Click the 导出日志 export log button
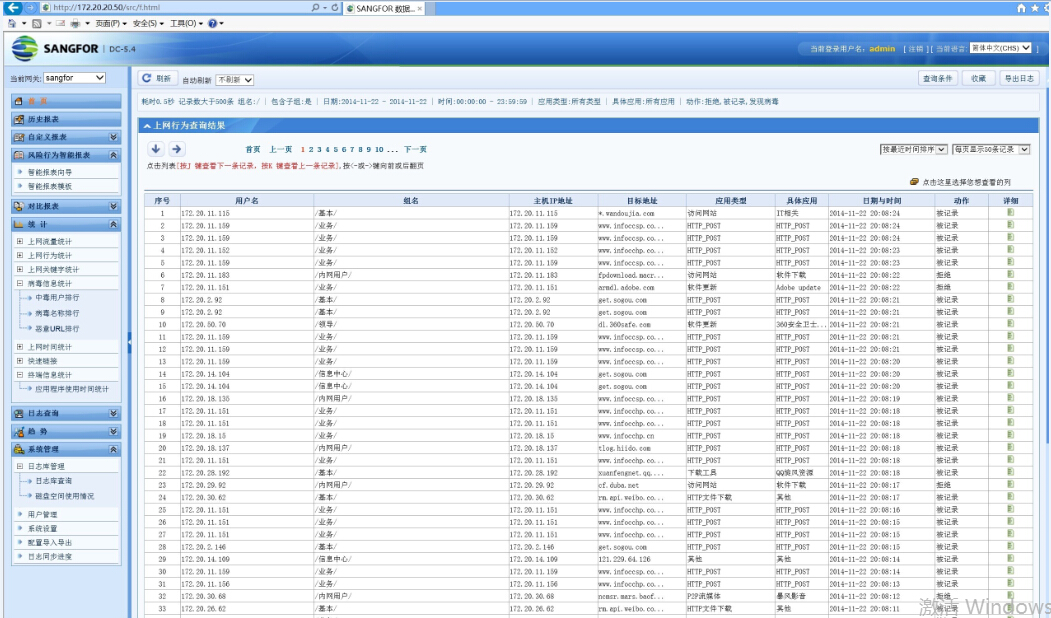 [x=1019, y=78]
